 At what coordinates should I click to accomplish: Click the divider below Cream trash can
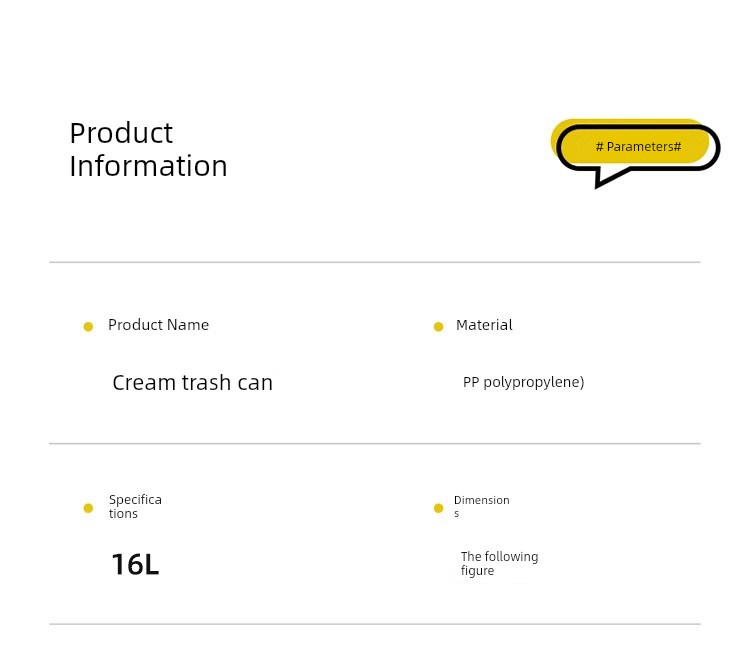click(x=375, y=443)
